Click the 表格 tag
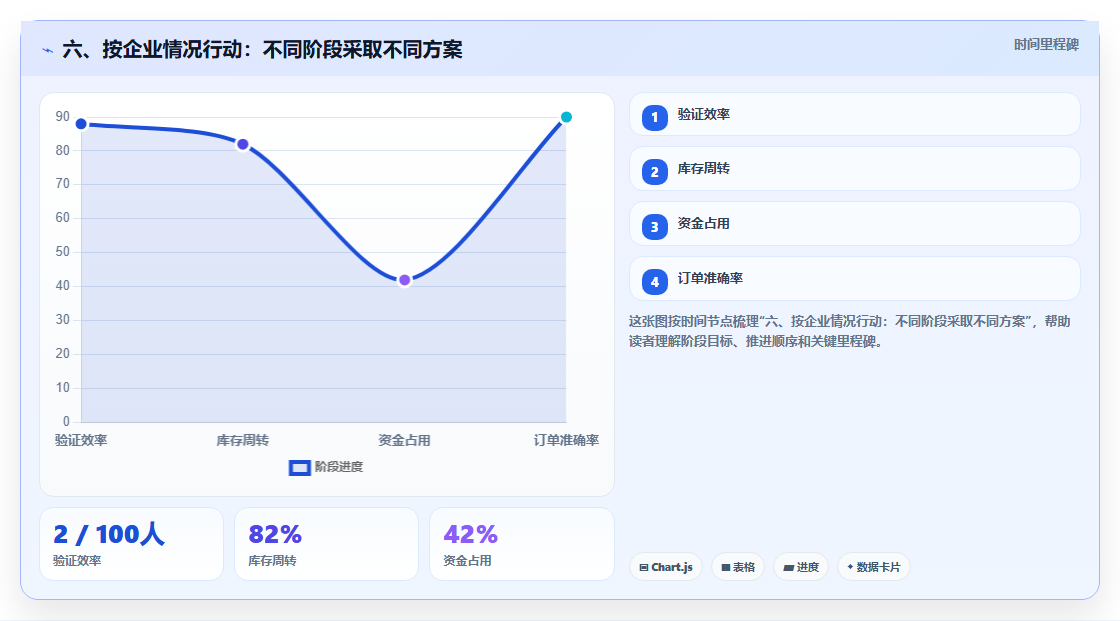1120x621 pixels. click(738, 567)
